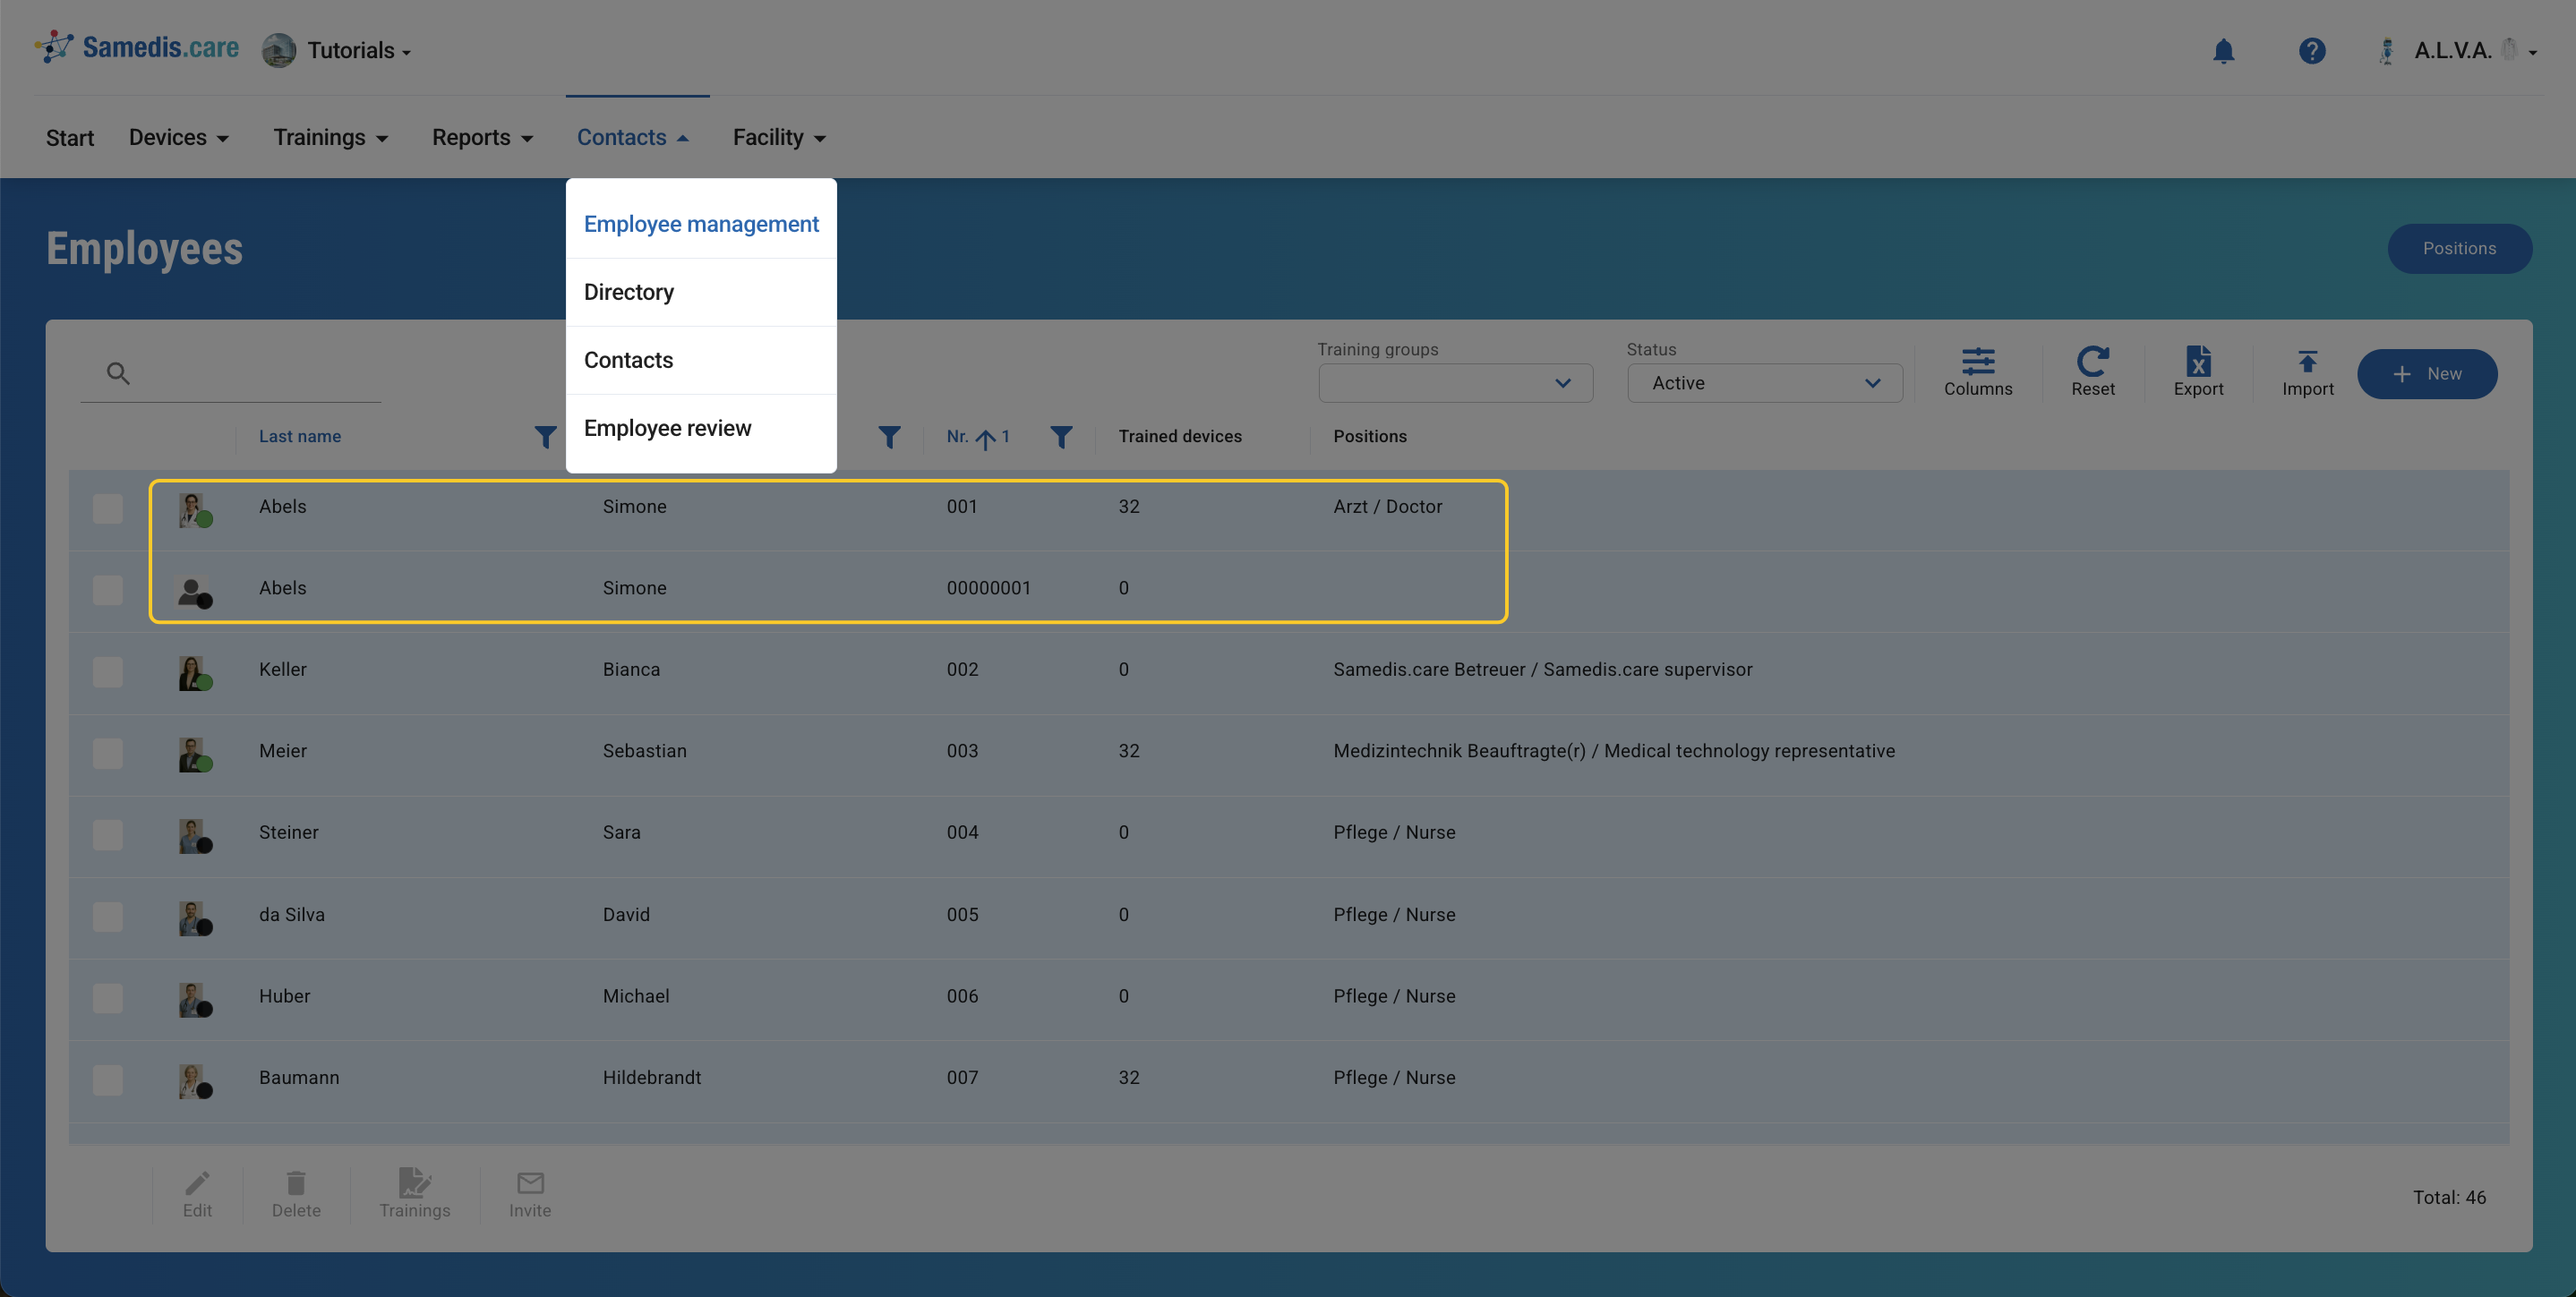
Task: Click the New employee button
Action: [x=2426, y=374]
